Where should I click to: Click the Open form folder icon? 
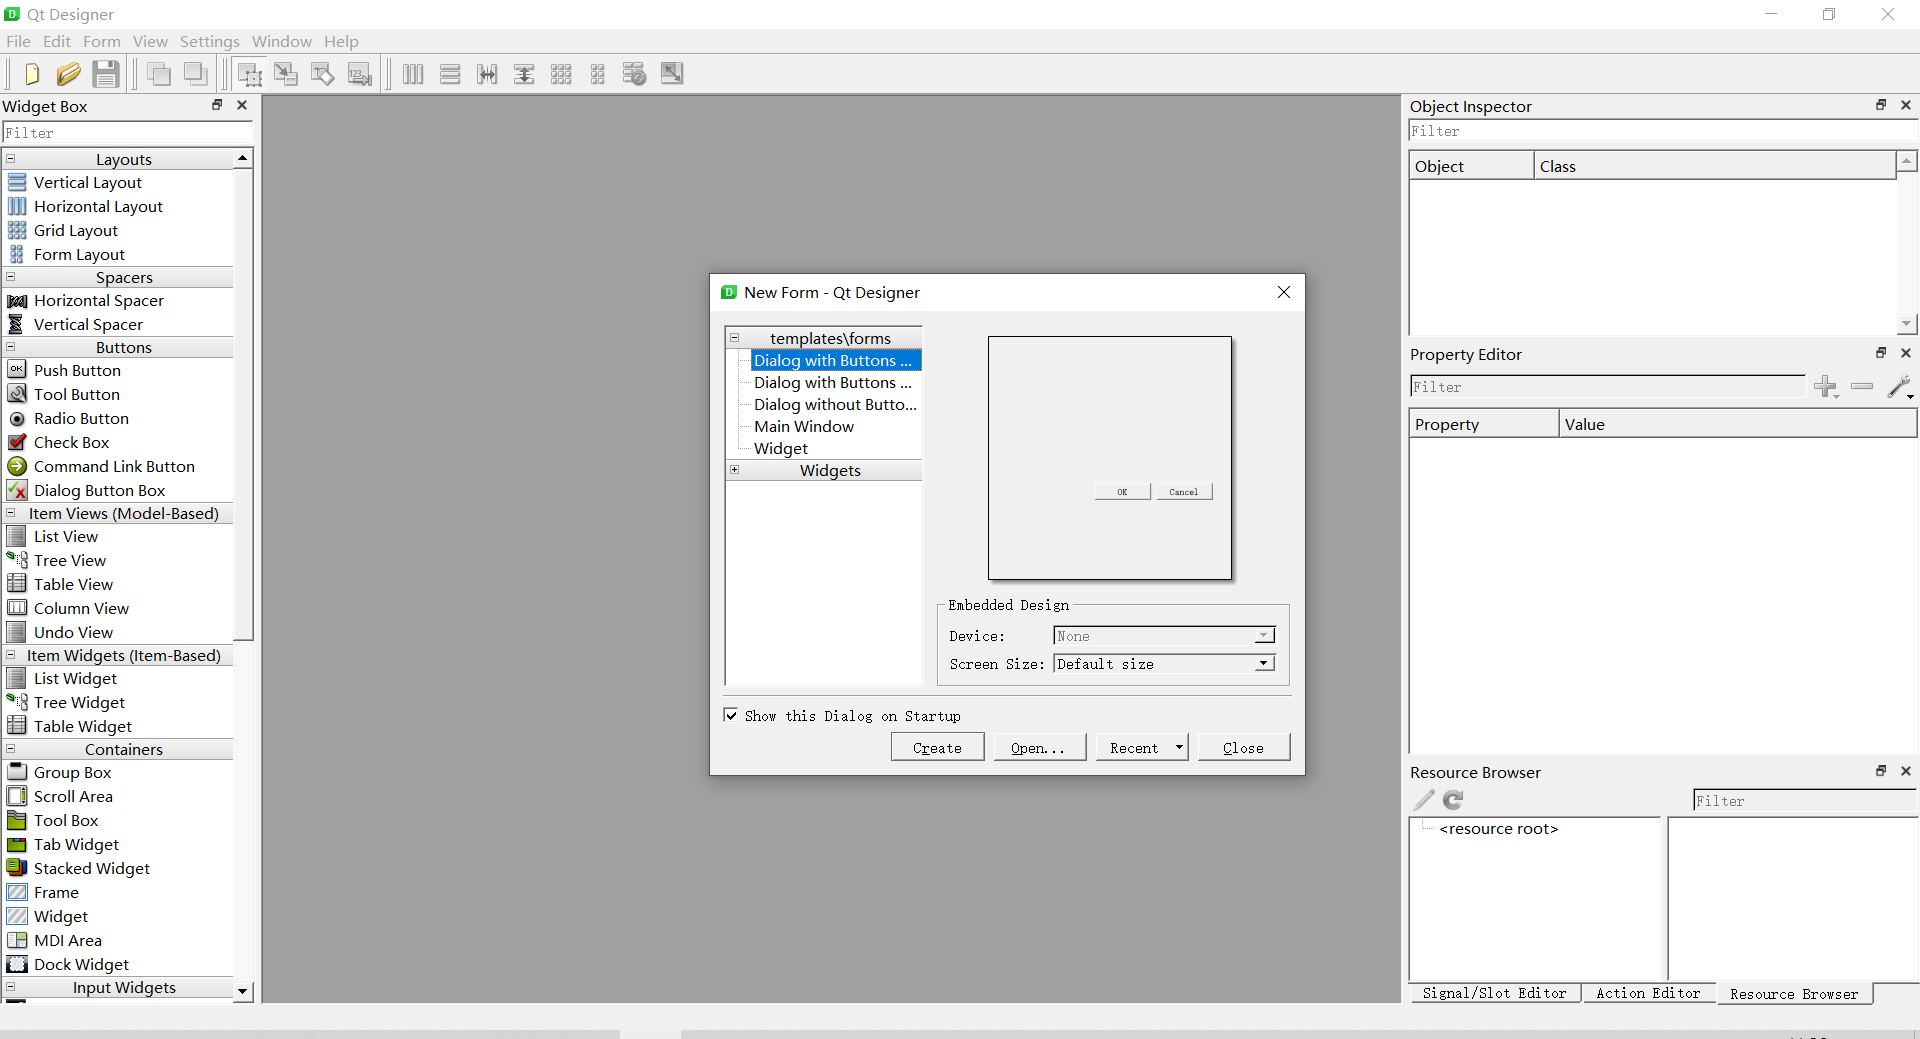(x=68, y=74)
